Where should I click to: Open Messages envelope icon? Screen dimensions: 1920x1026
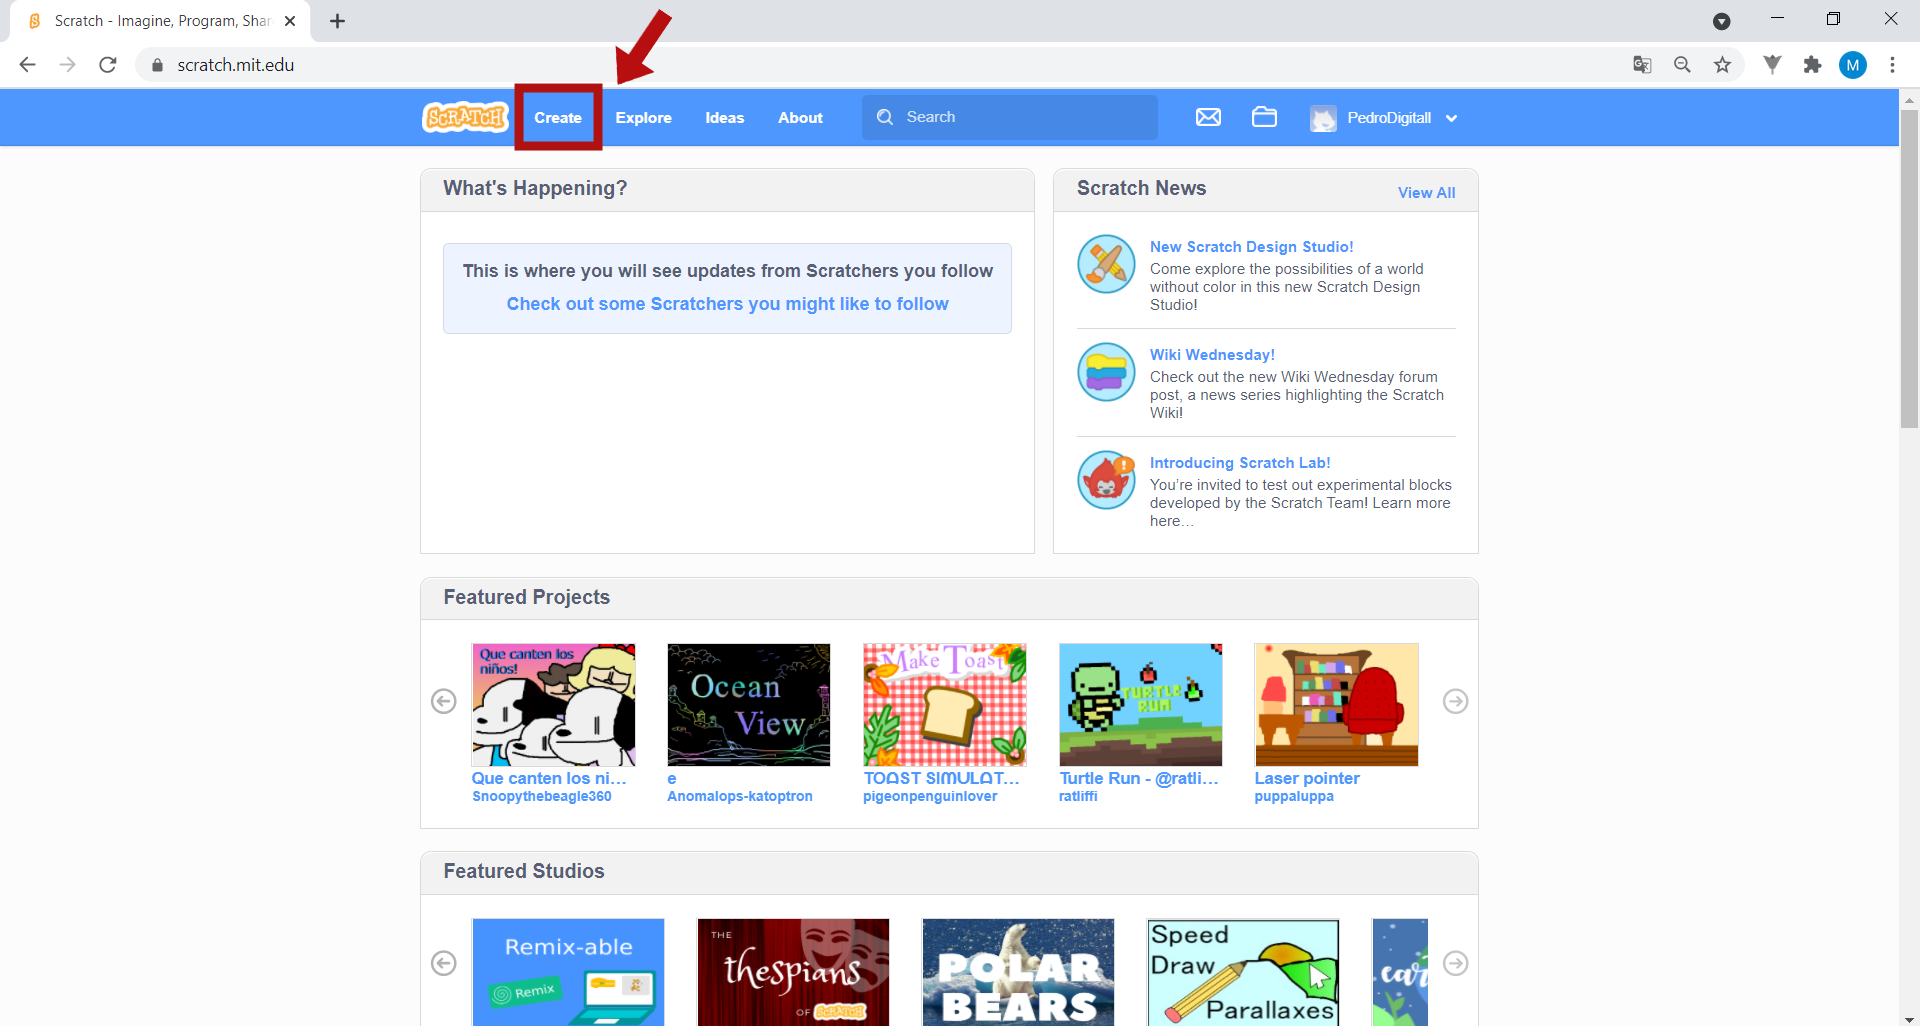pos(1208,117)
